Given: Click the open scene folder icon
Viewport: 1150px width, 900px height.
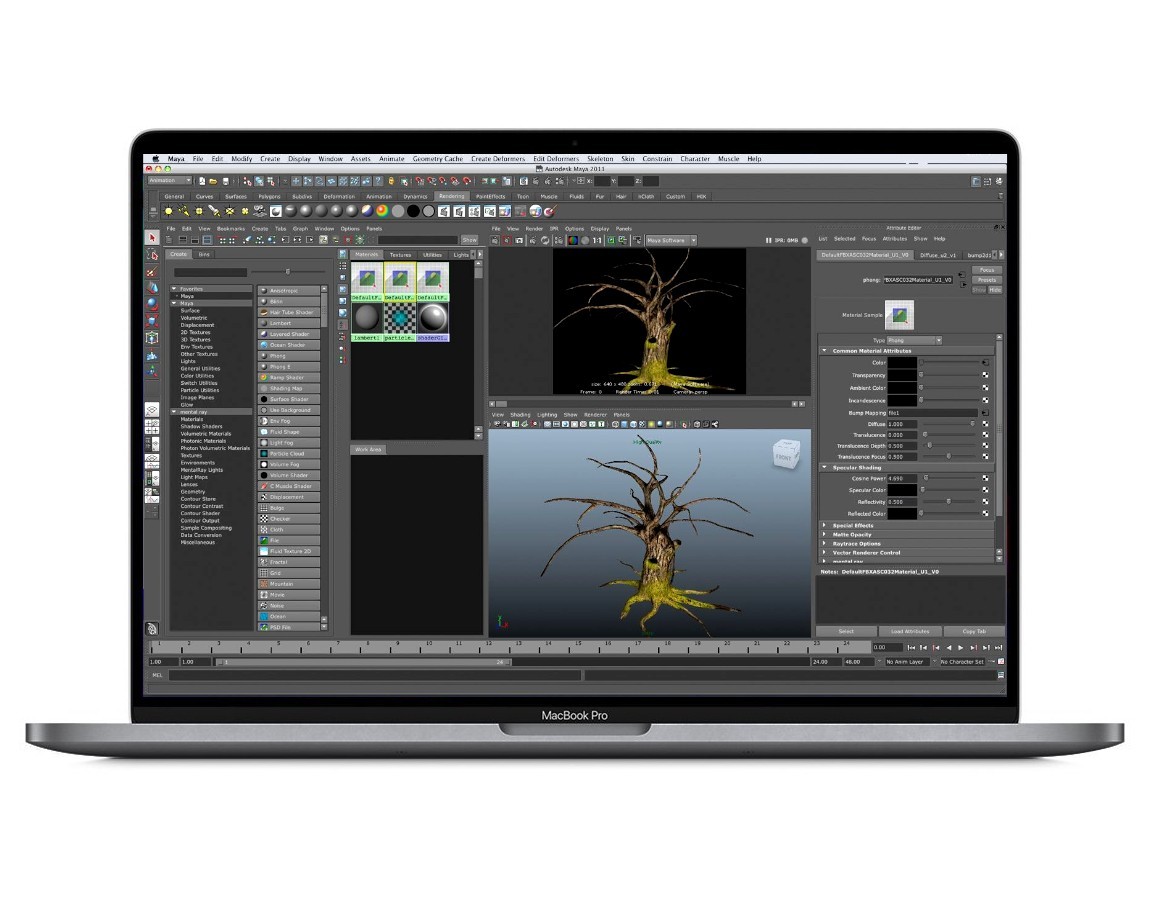Looking at the screenshot, I should (x=213, y=180).
